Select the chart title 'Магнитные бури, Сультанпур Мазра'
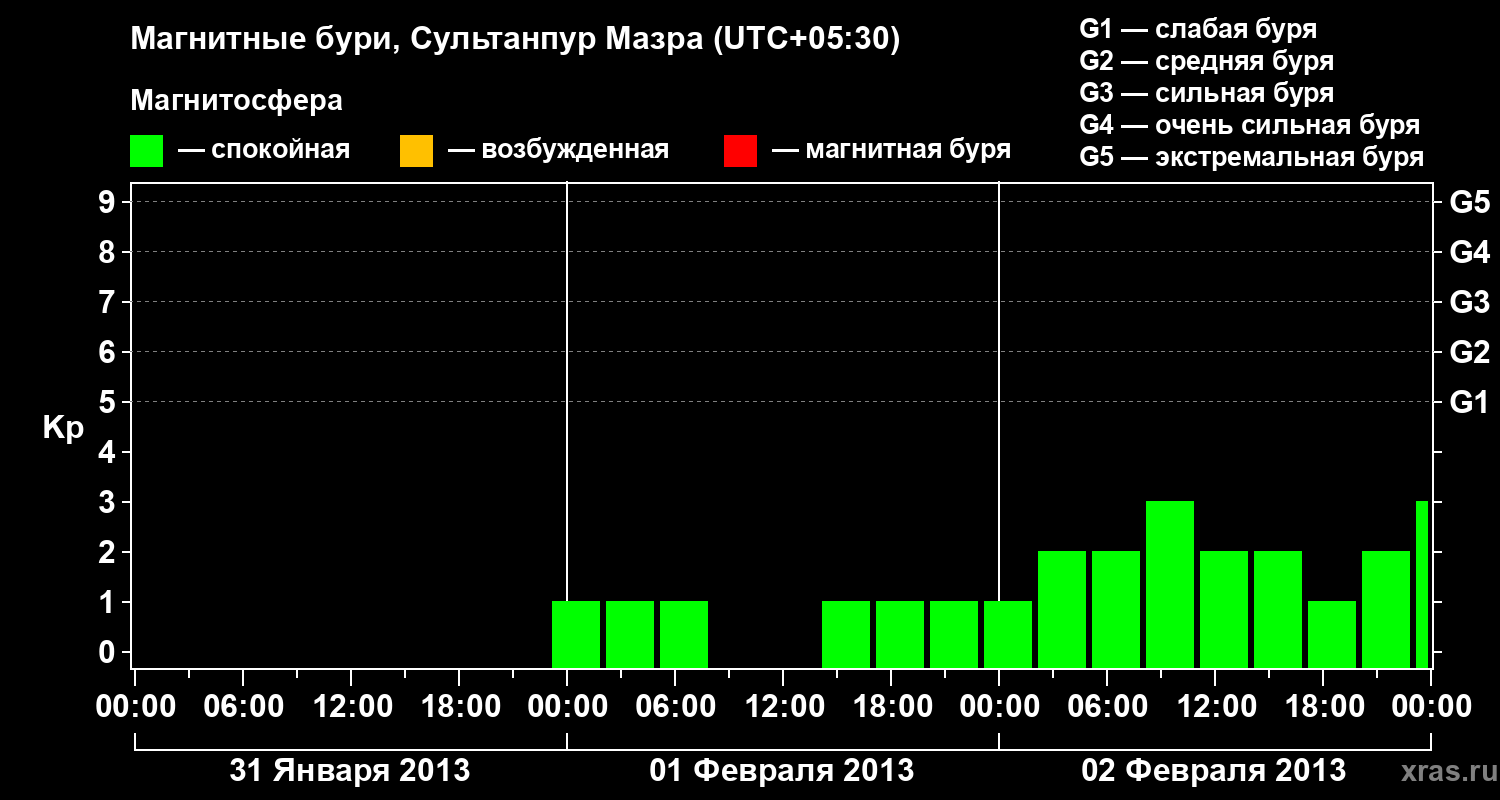Image resolution: width=1500 pixels, height=800 pixels. [x=417, y=40]
